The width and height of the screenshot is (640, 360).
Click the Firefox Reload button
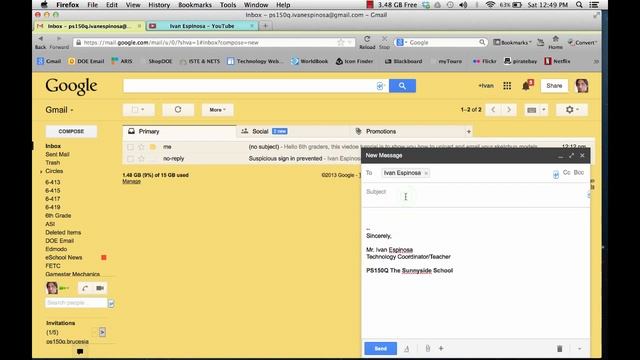pos(367,42)
